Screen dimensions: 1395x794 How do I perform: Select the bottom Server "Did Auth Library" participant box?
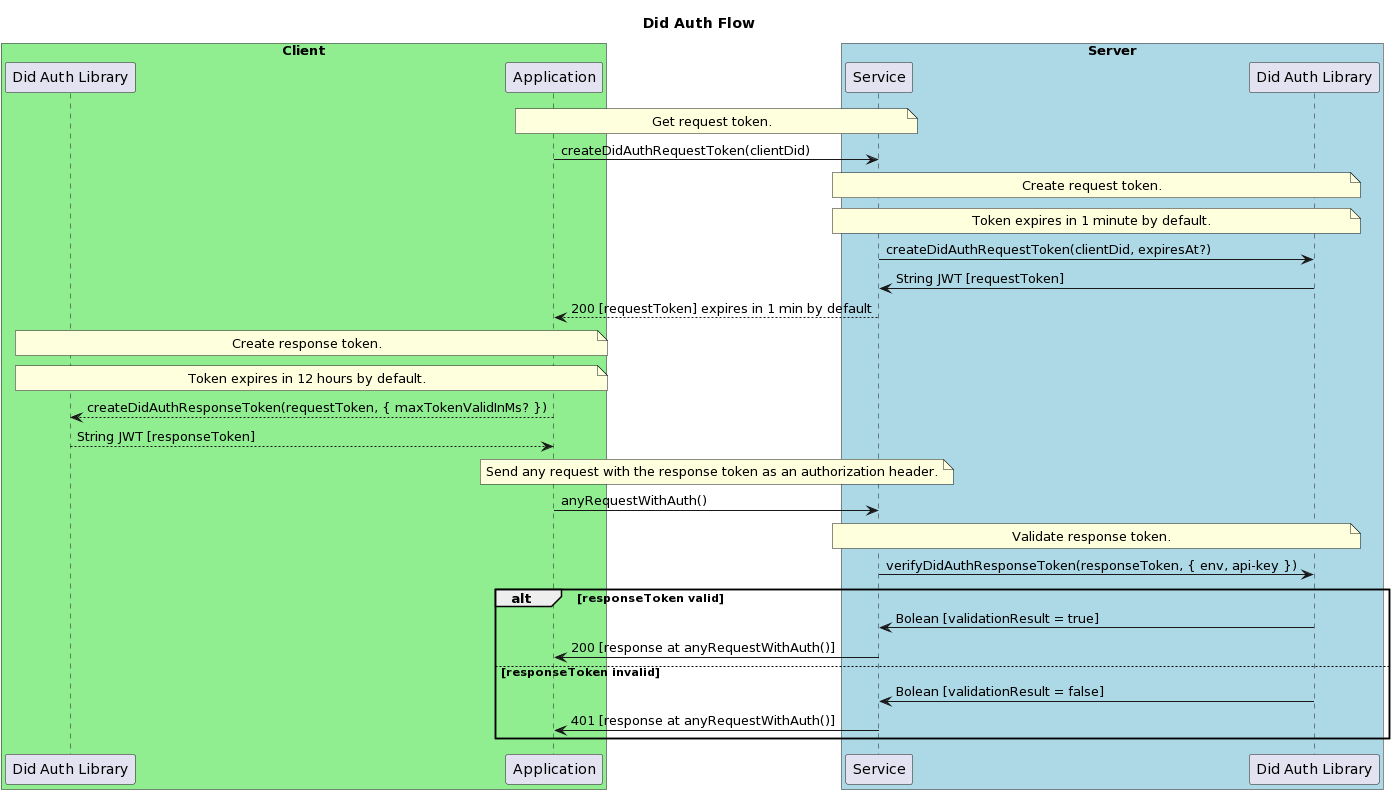point(1314,769)
